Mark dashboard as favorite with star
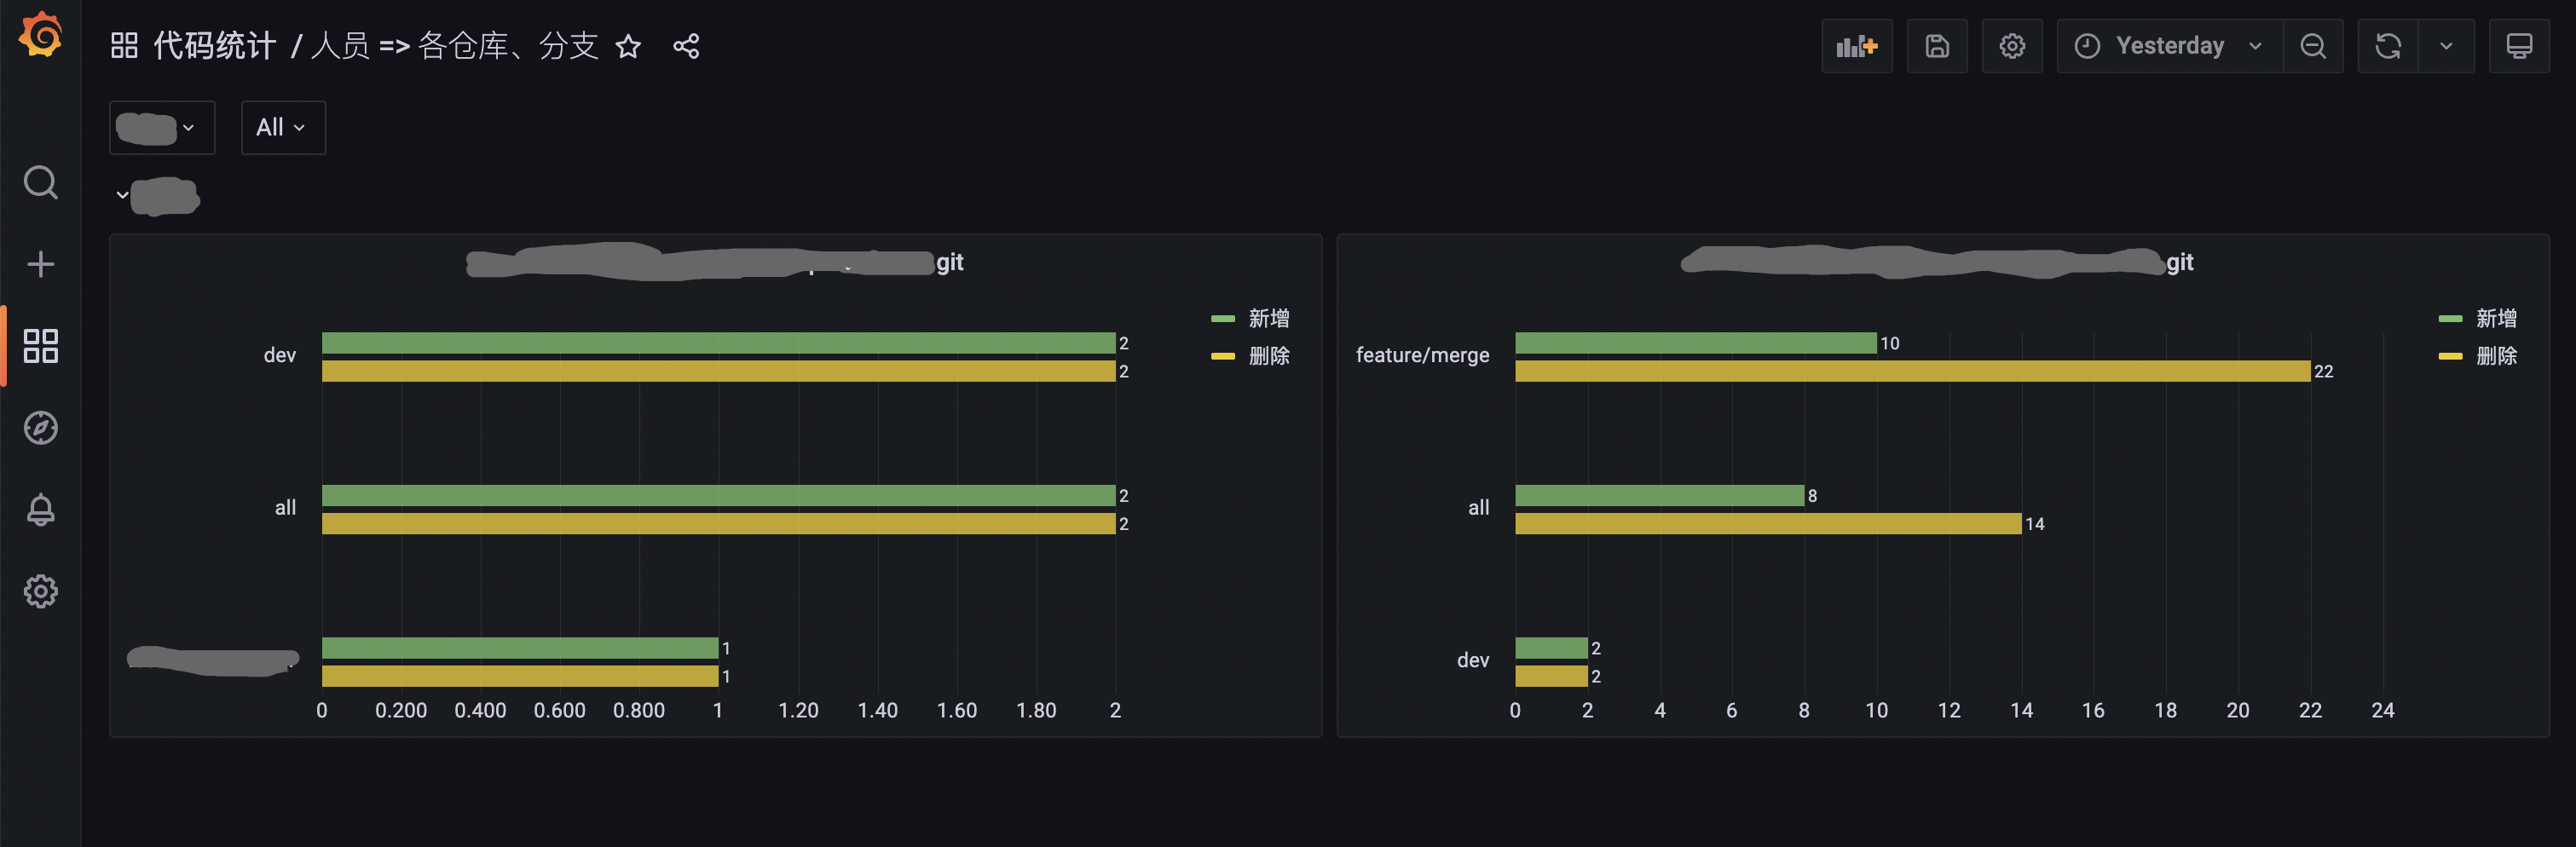This screenshot has height=847, width=2576. coord(628,46)
